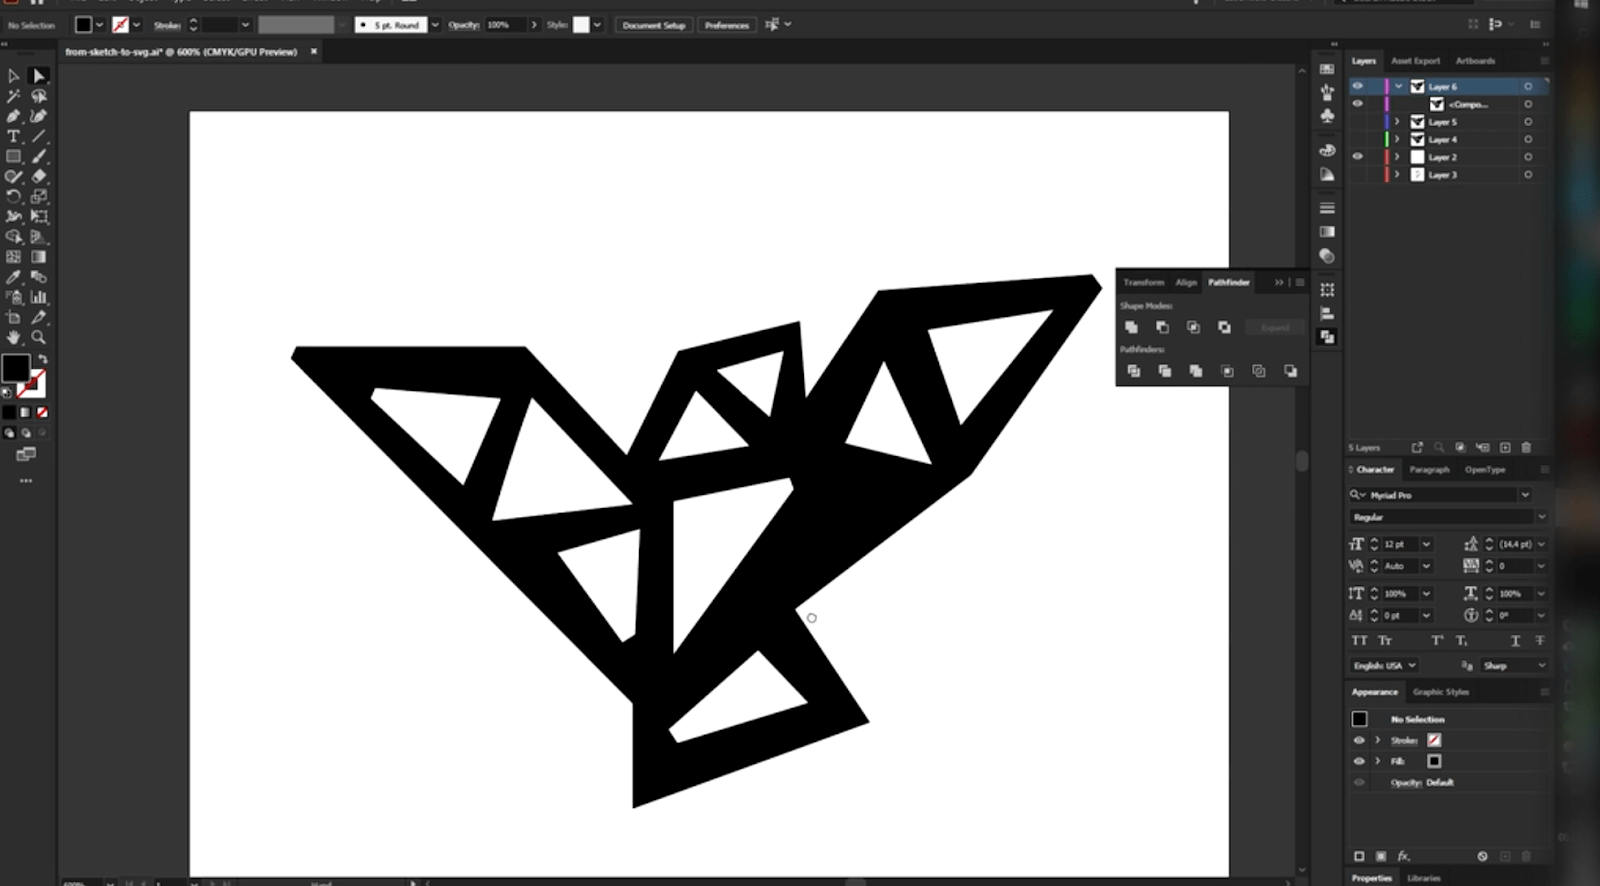Image resolution: width=1600 pixels, height=886 pixels.
Task: Open the Myriad Pro font family dropdown
Action: [x=1525, y=495]
